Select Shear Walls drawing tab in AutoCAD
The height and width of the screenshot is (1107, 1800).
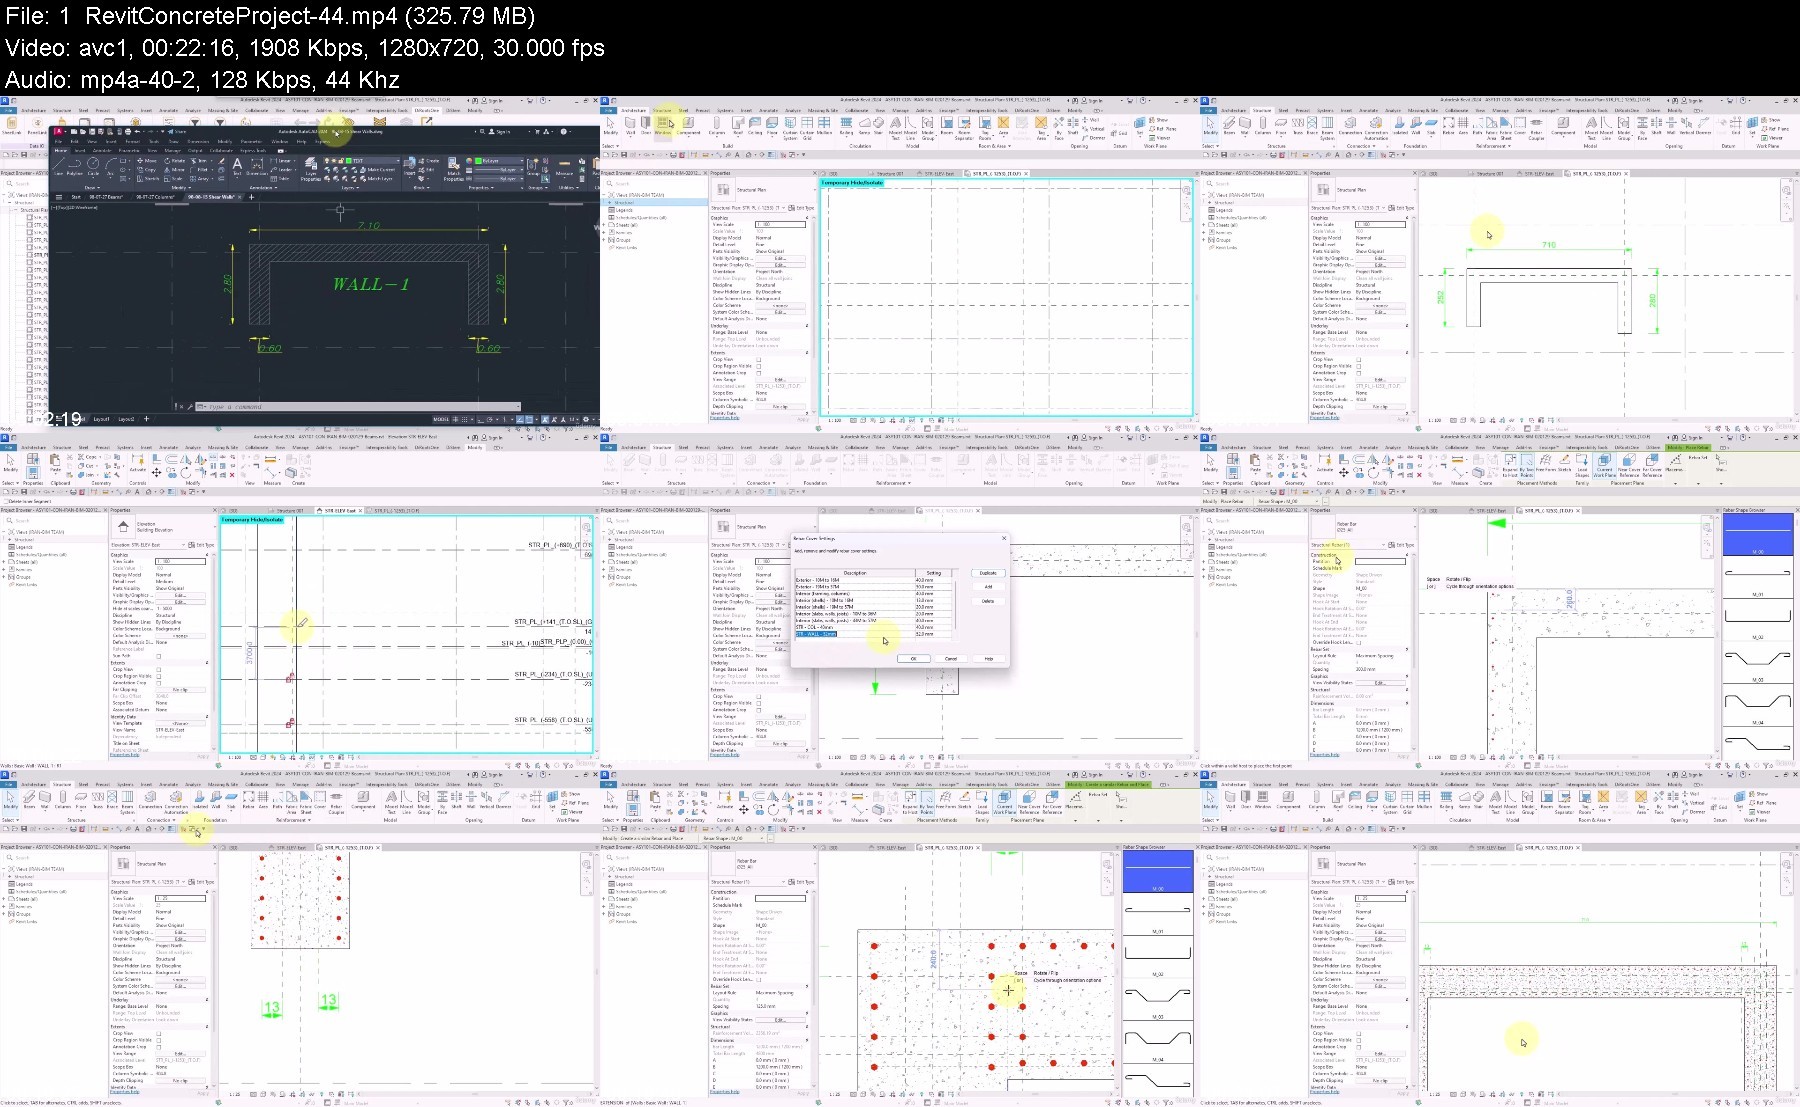pos(211,197)
